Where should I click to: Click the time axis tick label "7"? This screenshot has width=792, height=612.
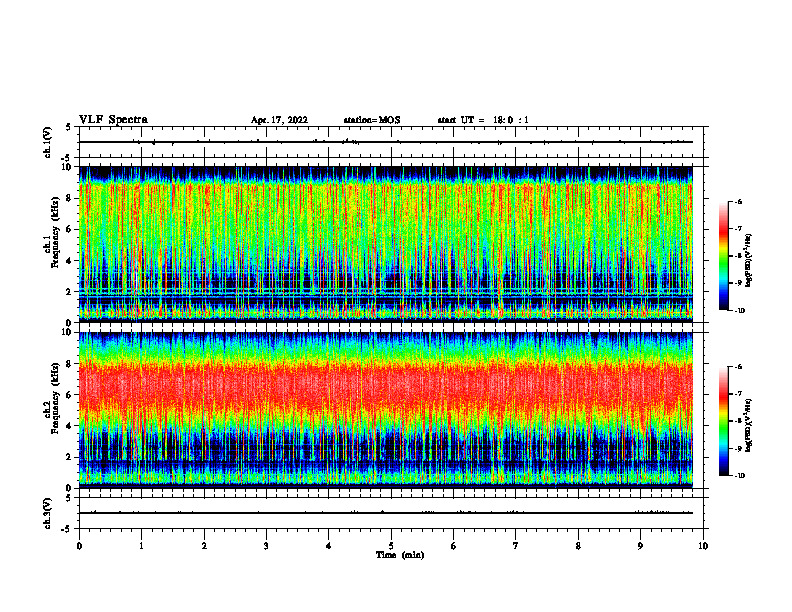click(516, 546)
